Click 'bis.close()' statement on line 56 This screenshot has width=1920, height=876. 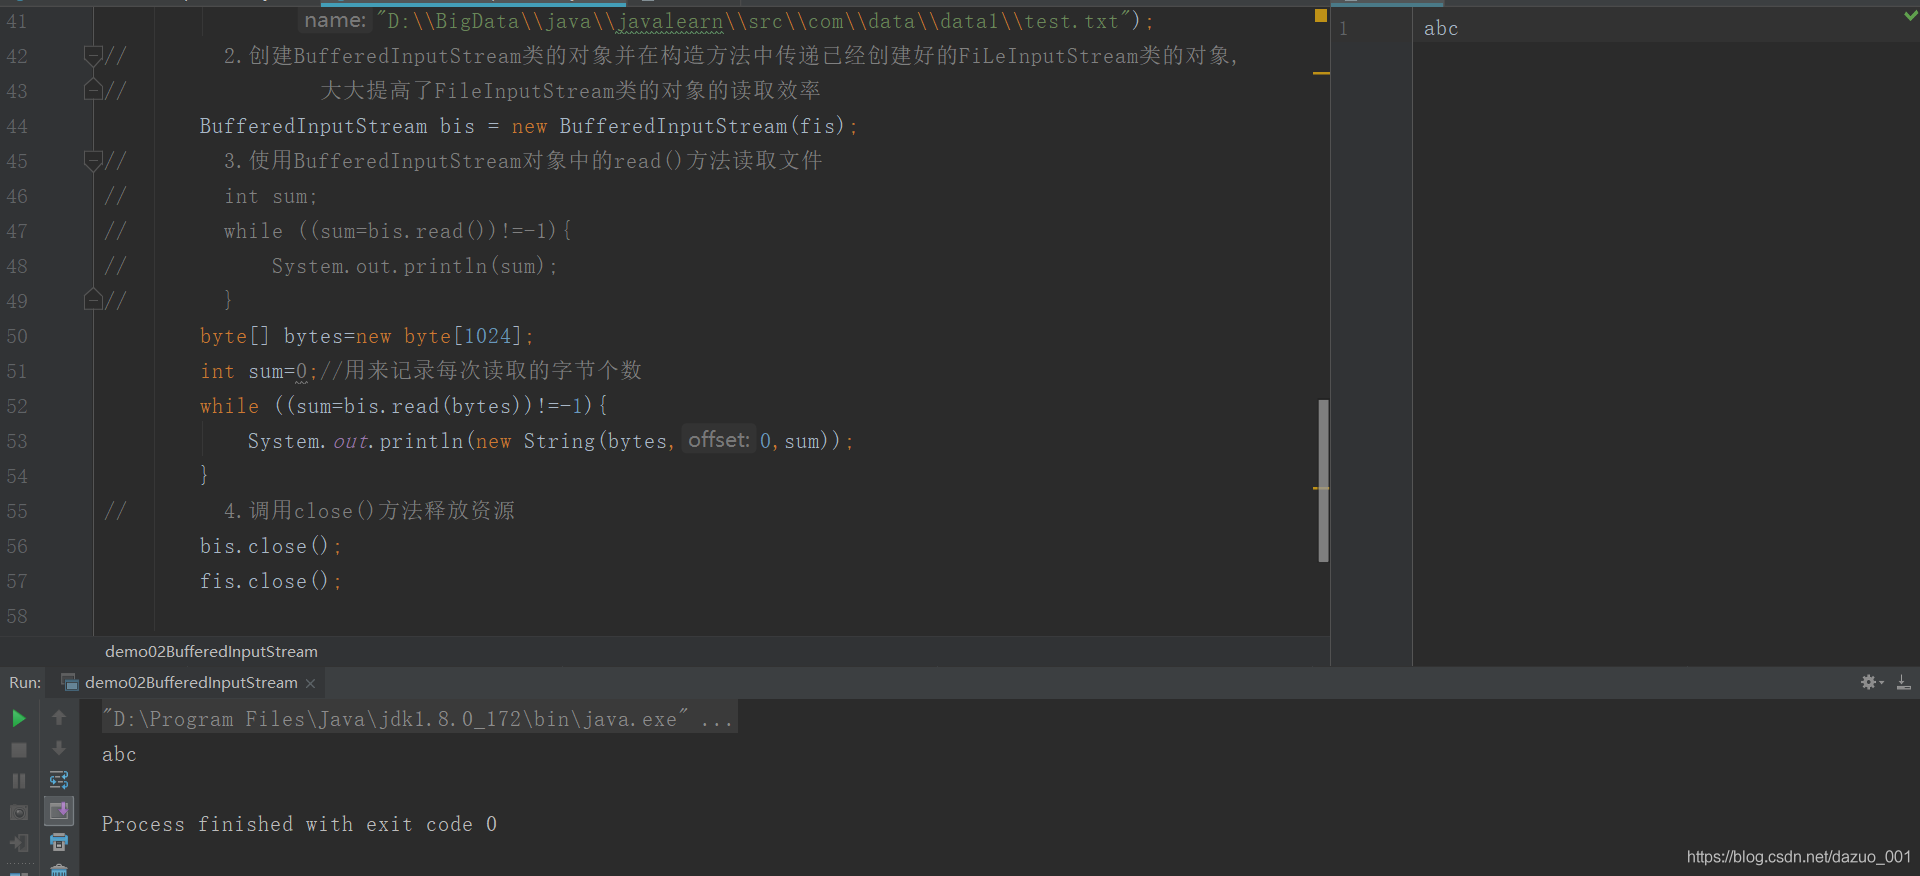(270, 546)
